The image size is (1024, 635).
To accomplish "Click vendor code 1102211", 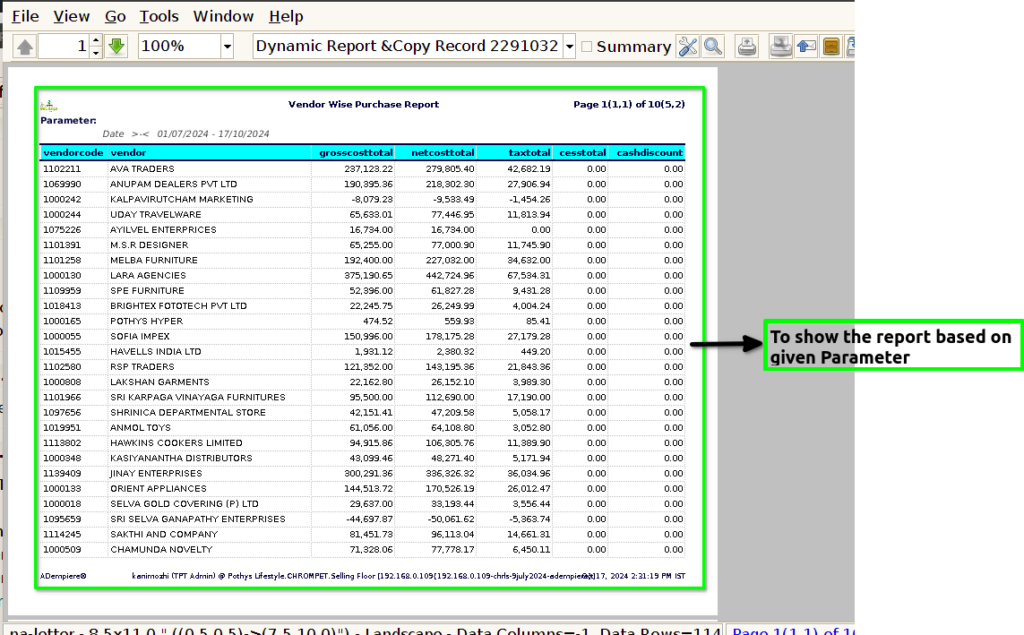I will [x=62, y=169].
